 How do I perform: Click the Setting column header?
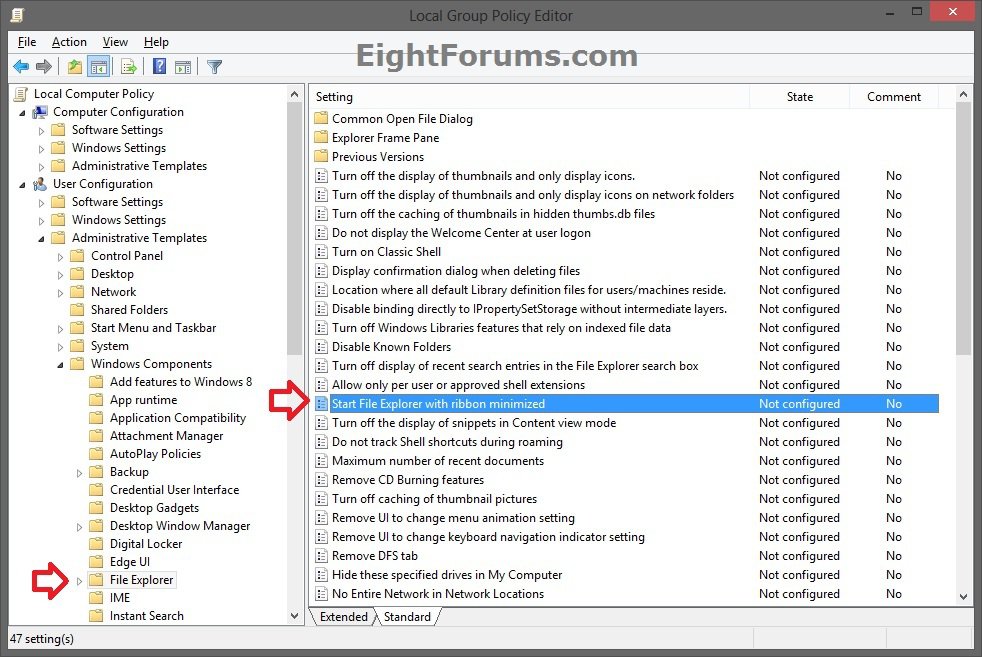coord(530,97)
